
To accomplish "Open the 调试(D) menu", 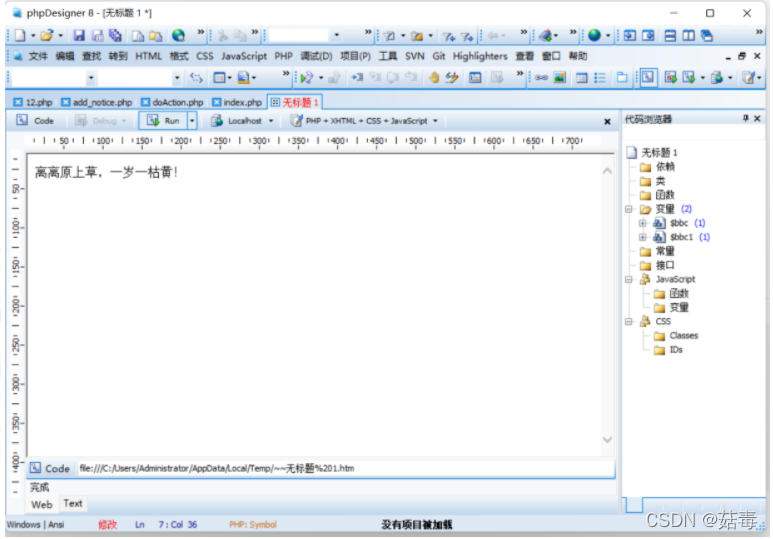I will pyautogui.click(x=316, y=56).
